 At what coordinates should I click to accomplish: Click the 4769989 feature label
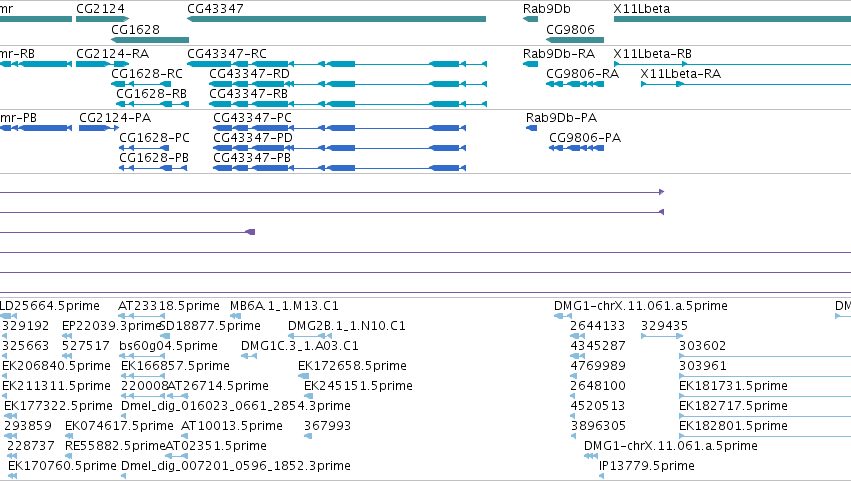598,366
